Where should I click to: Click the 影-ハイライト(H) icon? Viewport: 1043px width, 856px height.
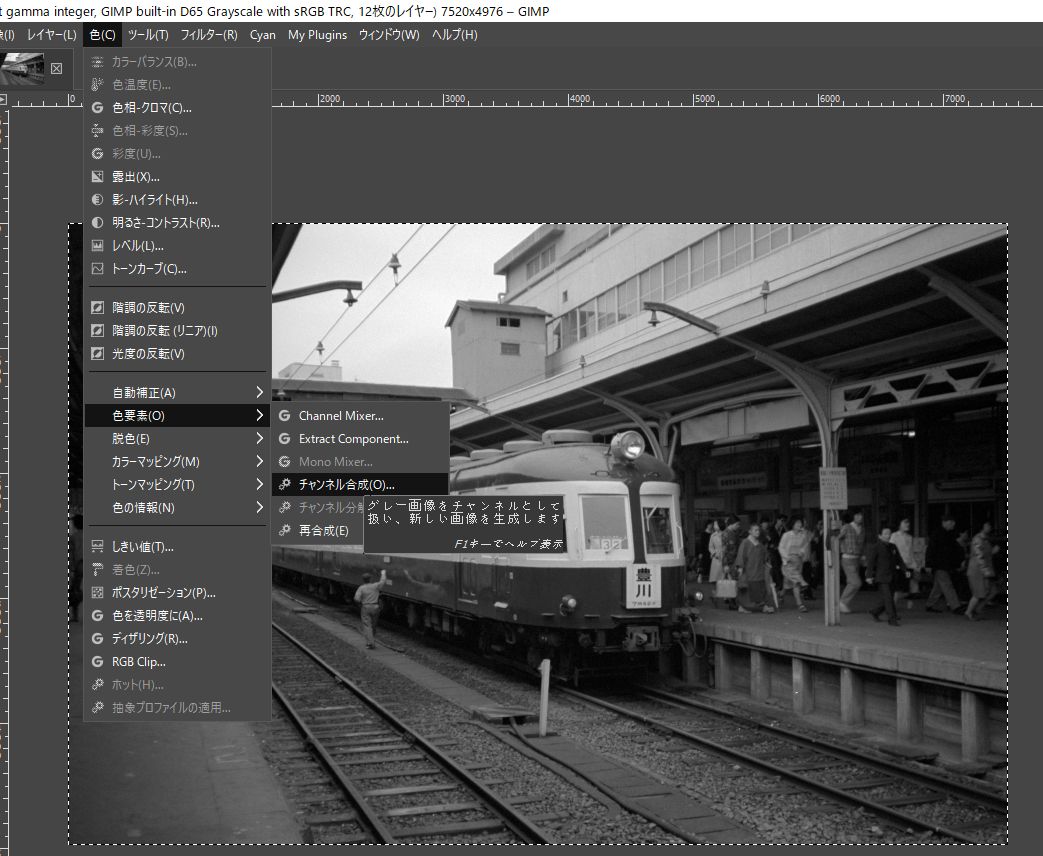[97, 200]
